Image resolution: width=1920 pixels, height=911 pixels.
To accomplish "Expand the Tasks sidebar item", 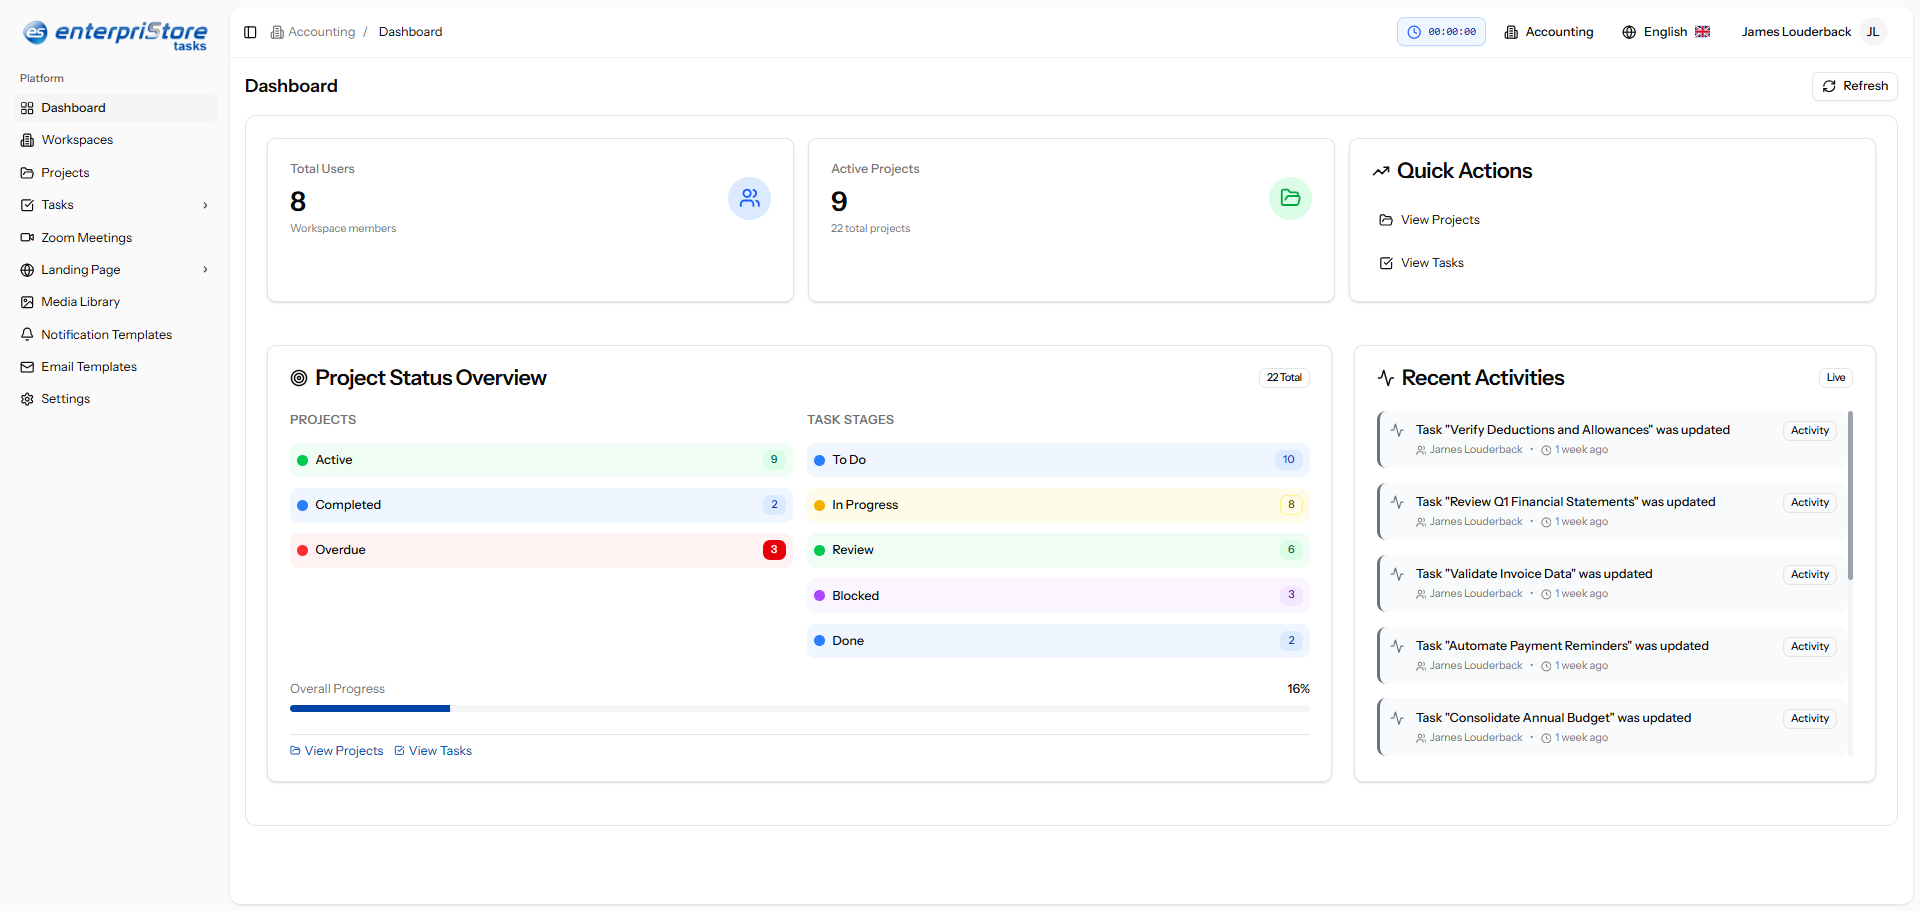I will click(205, 205).
